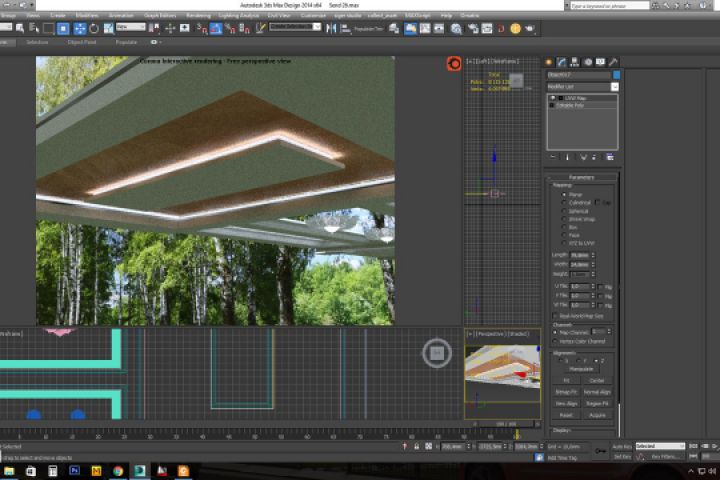Viewport: 720px width, 480px height.
Task: Collapse the Parameters rollout
Action: click(x=580, y=177)
